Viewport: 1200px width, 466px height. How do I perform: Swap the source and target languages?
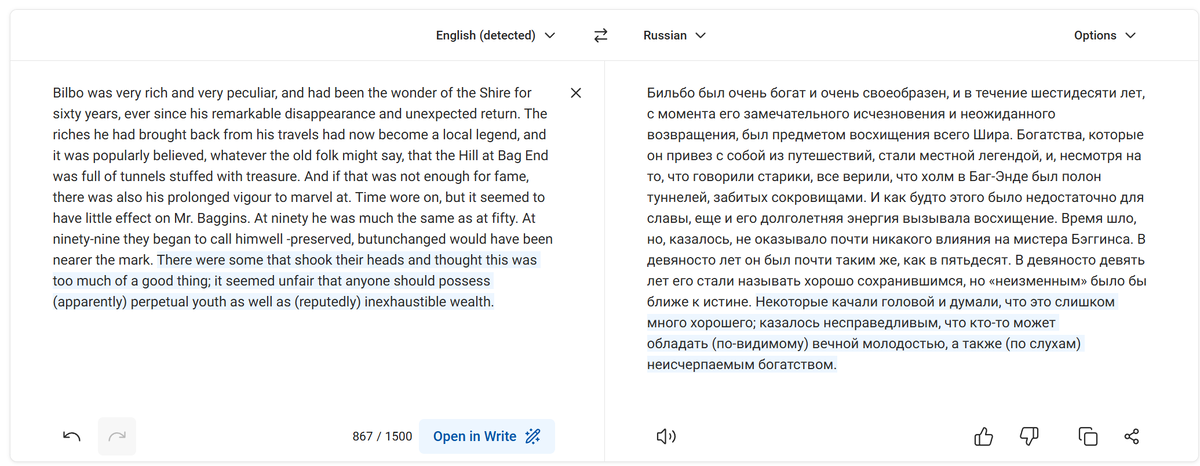pyautogui.click(x=601, y=35)
